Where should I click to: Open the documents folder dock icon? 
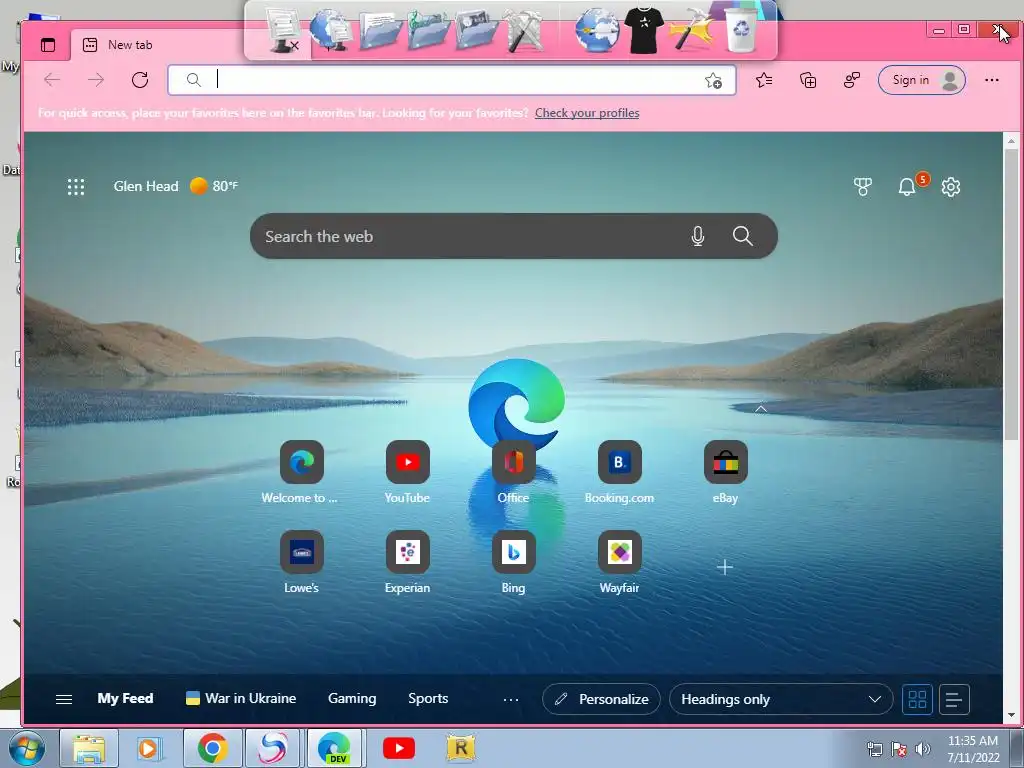click(x=379, y=31)
